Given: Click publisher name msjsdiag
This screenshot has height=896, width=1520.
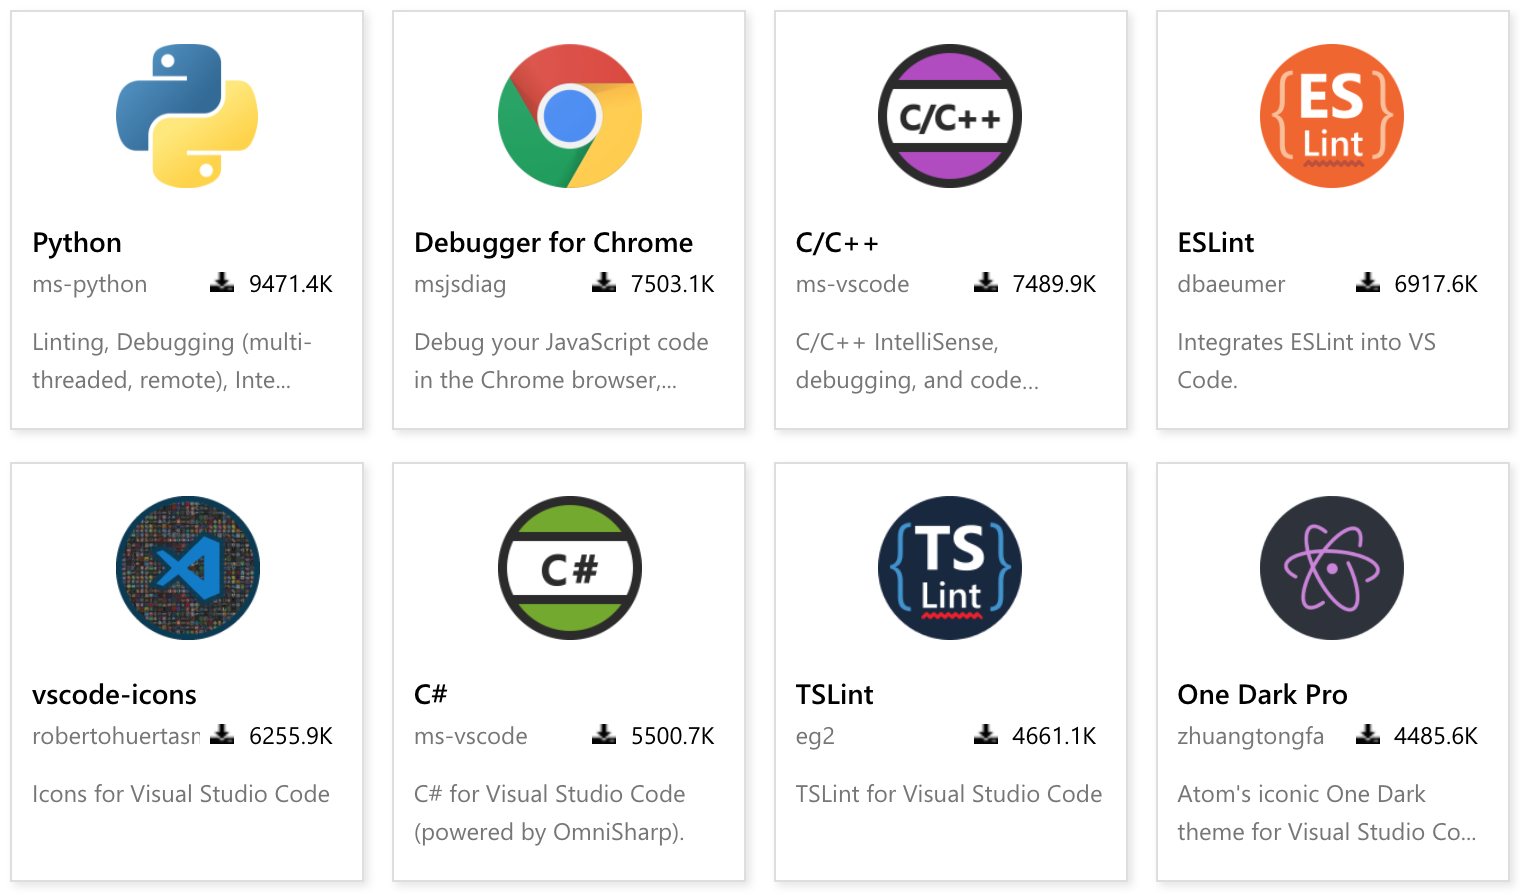Looking at the screenshot, I should pyautogui.click(x=460, y=284).
